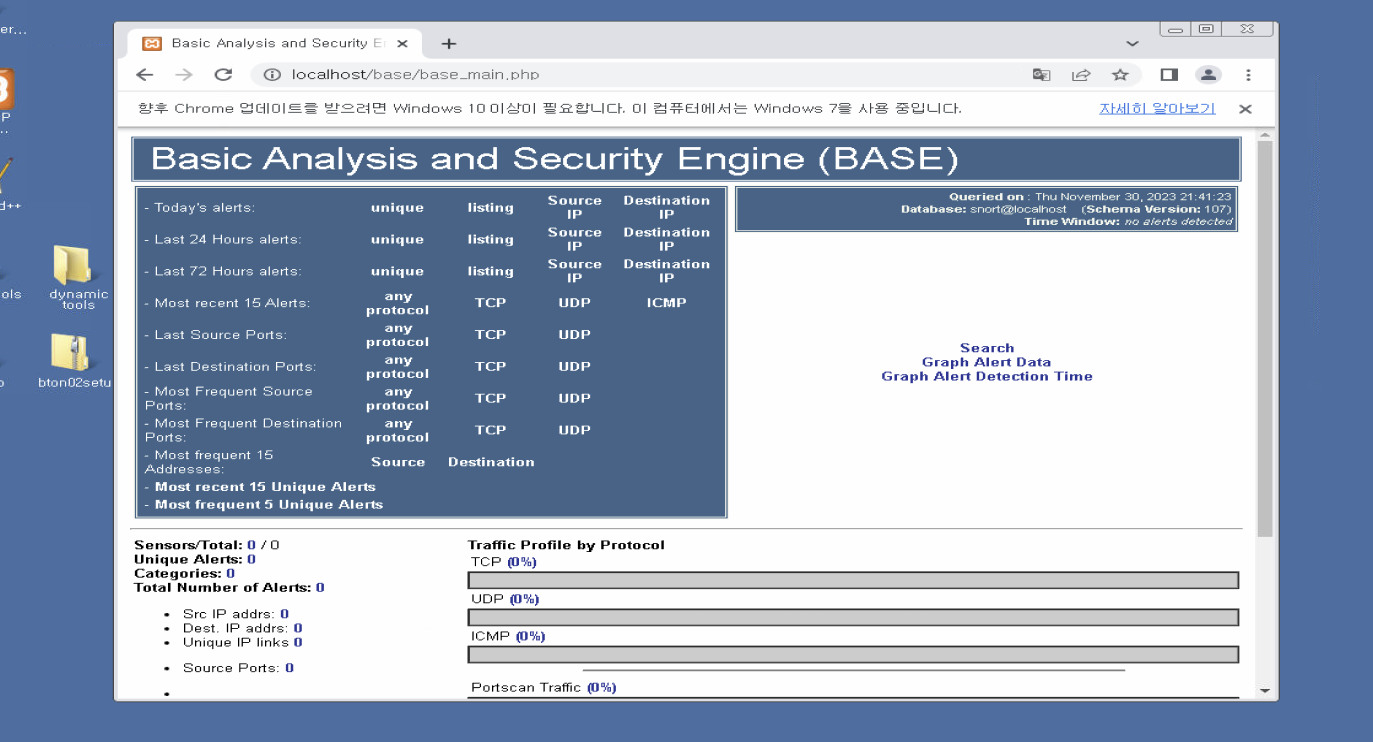Click ICMP for Most recent 15 Alerts
The height and width of the screenshot is (742, 1373).
point(666,303)
